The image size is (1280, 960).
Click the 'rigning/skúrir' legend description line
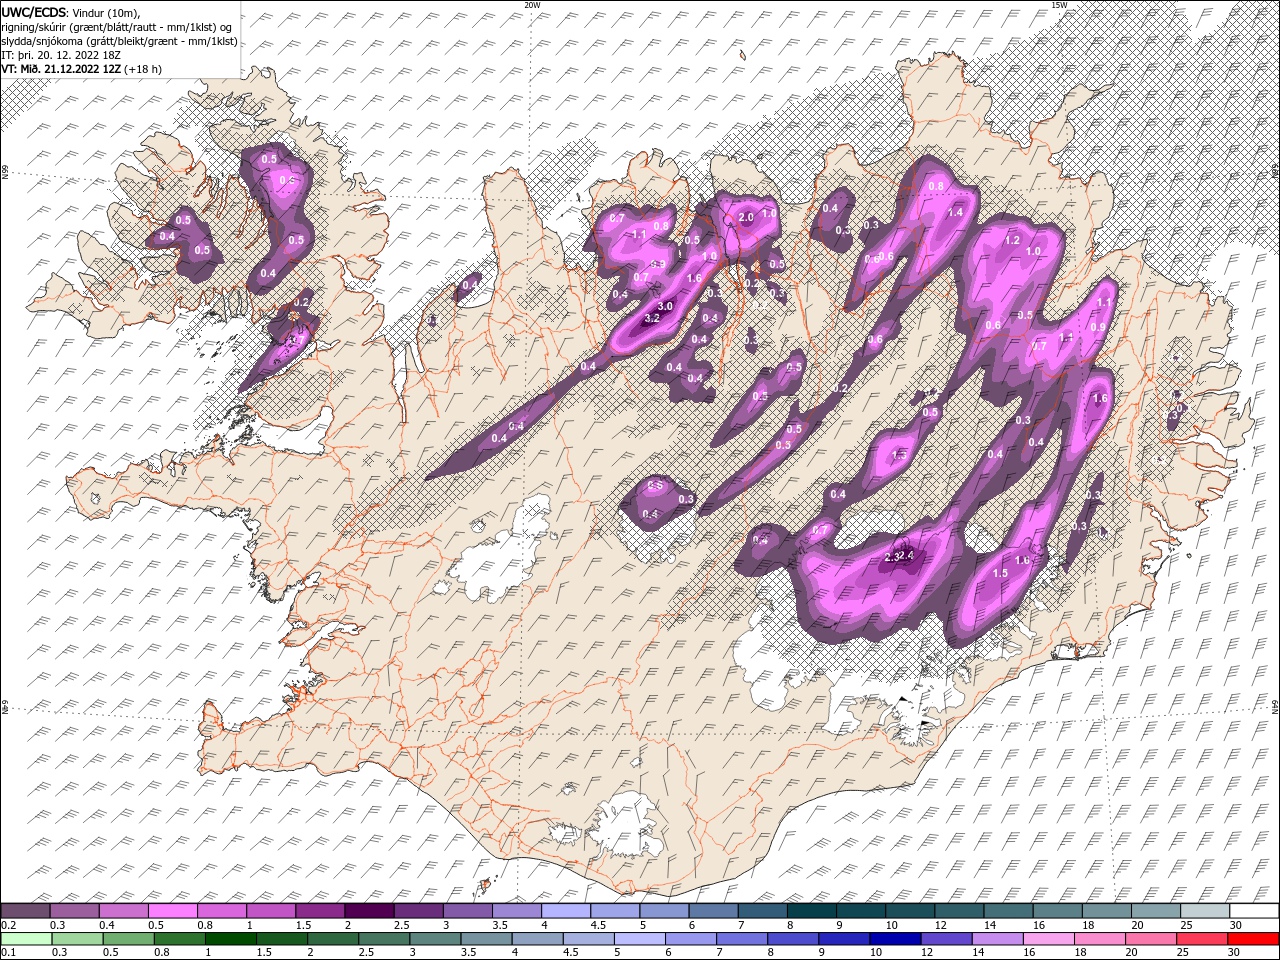116,26
